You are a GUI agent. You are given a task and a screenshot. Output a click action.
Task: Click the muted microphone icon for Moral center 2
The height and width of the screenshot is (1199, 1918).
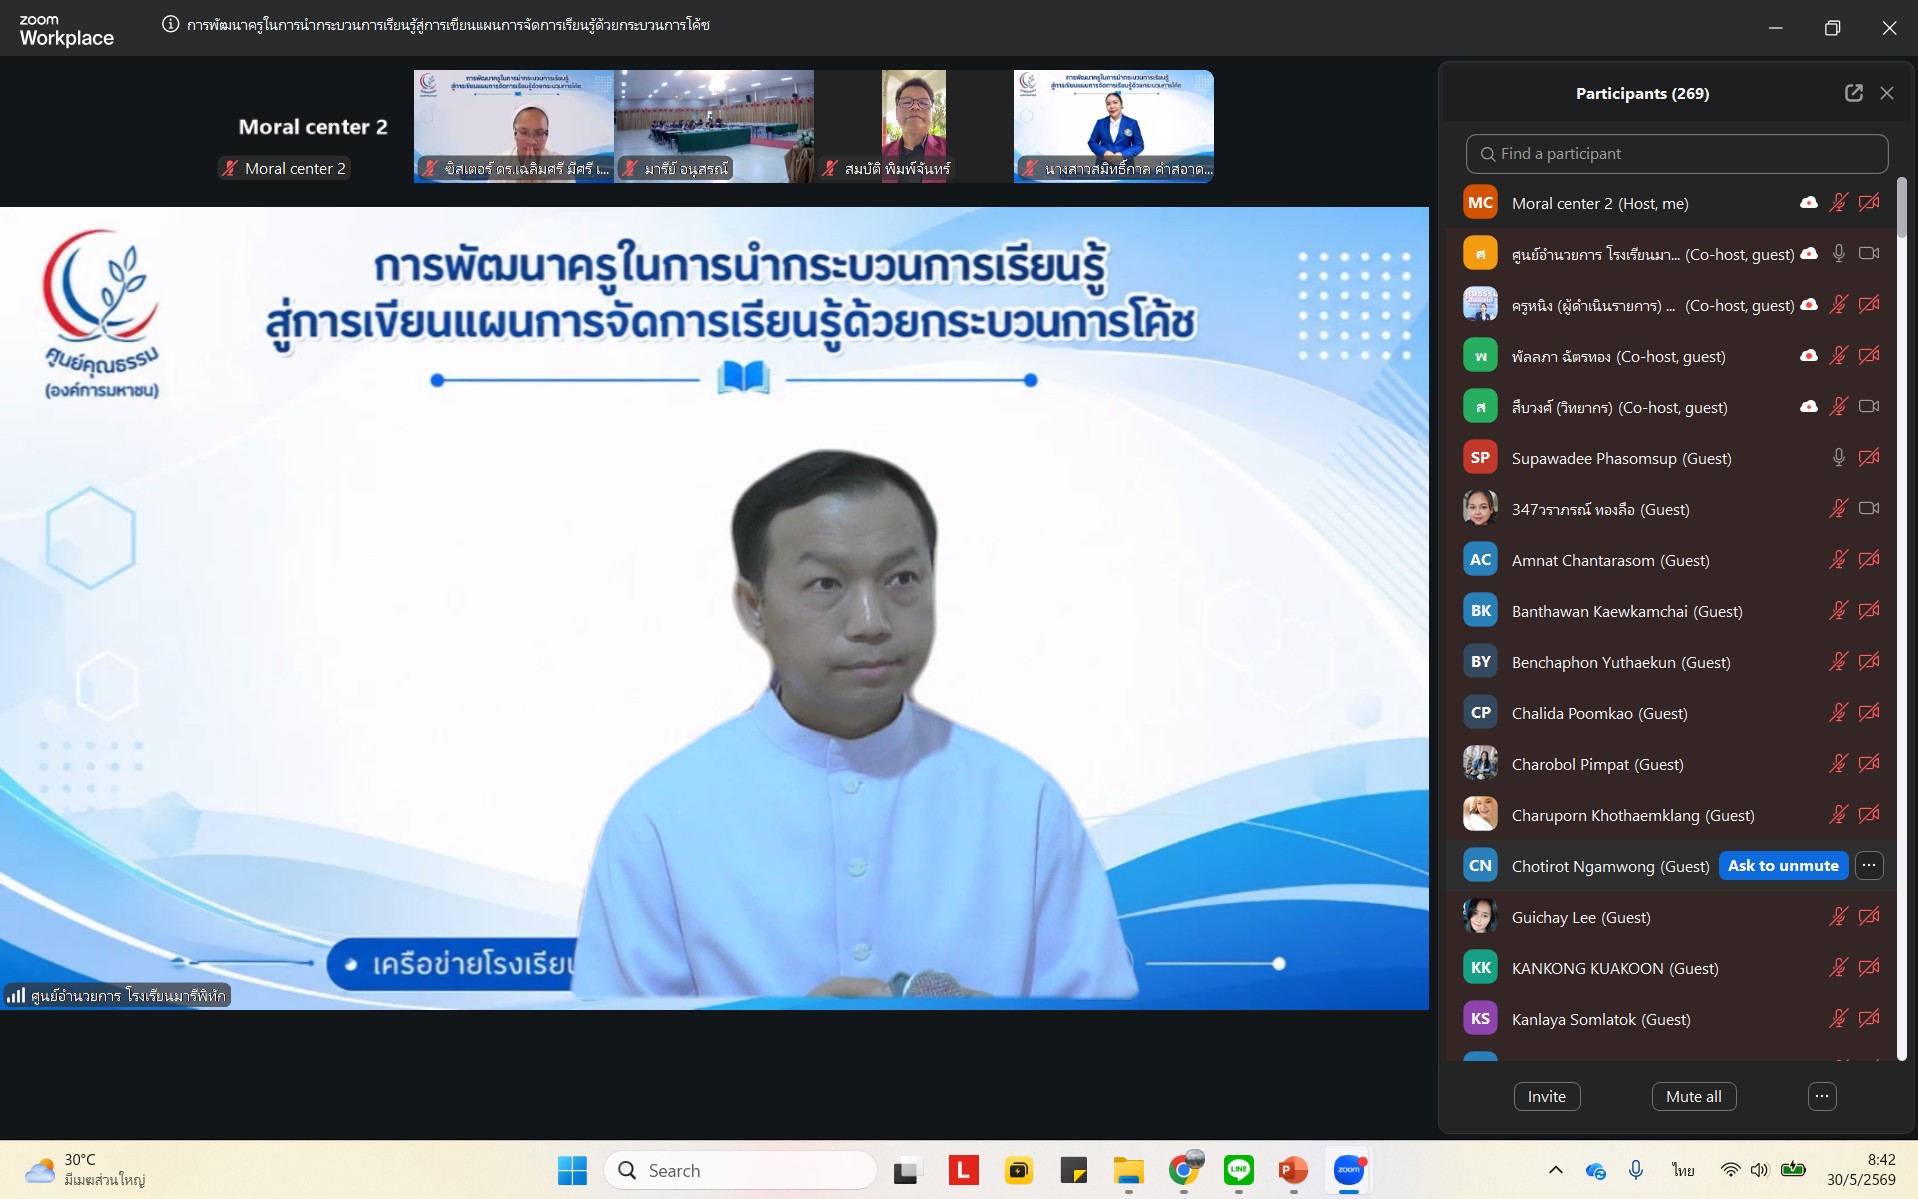(x=1838, y=203)
